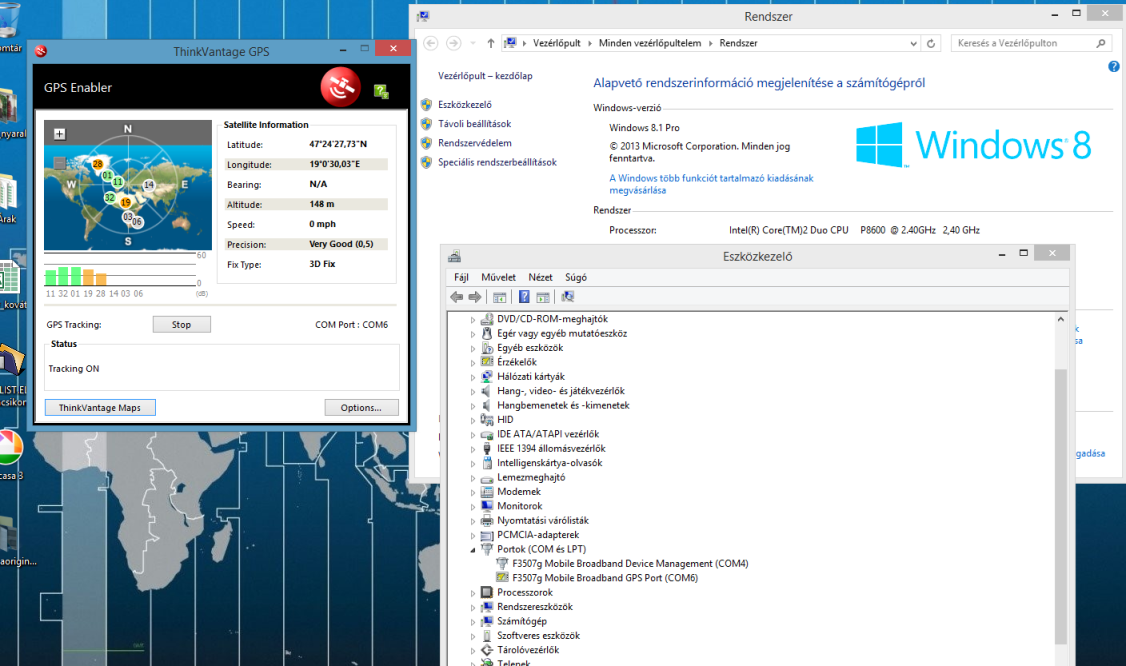Click the DVD/CD-ROM-meghajtók device icon
This screenshot has width=1126, height=666.
pos(487,319)
